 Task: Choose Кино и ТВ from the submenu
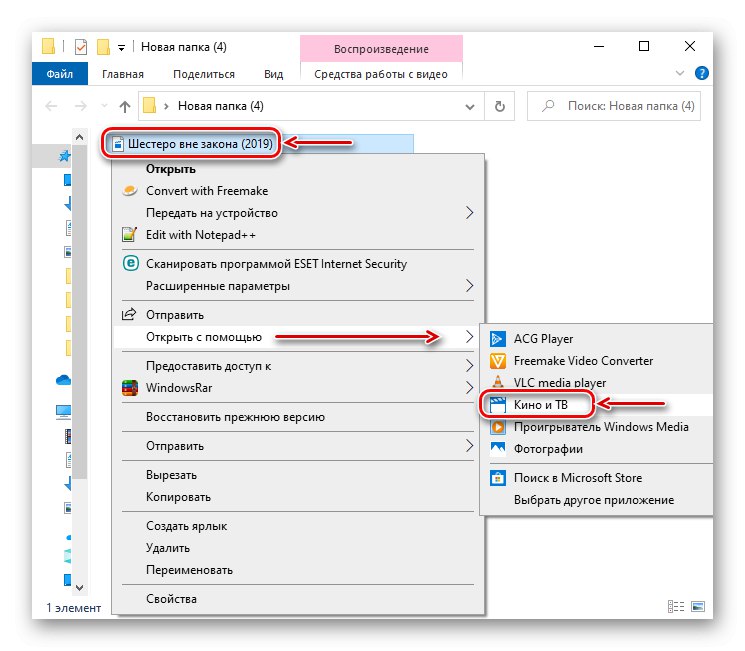pyautogui.click(x=540, y=405)
